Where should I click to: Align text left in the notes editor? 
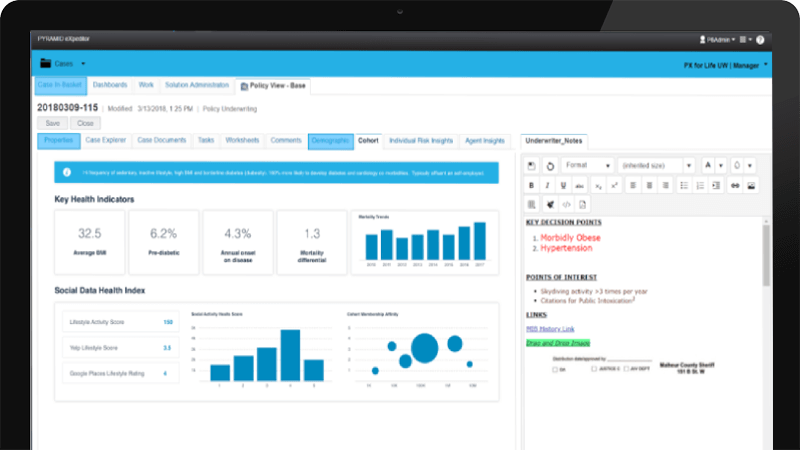(633, 186)
